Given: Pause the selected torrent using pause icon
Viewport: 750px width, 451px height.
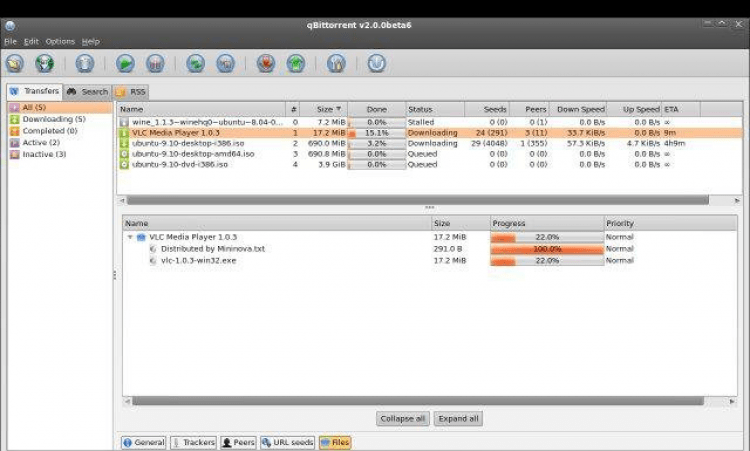Looking at the screenshot, I should click(x=155, y=64).
